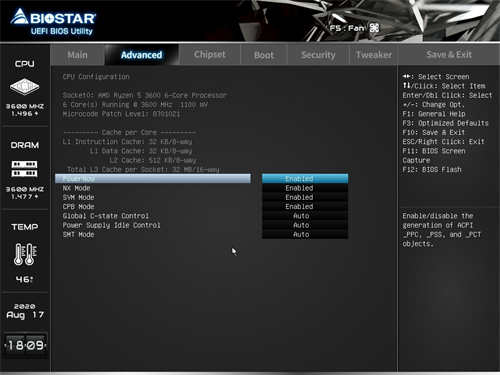Select the highlighted PowerNow row
Viewport: 500px width, 375px height.
click(153, 179)
